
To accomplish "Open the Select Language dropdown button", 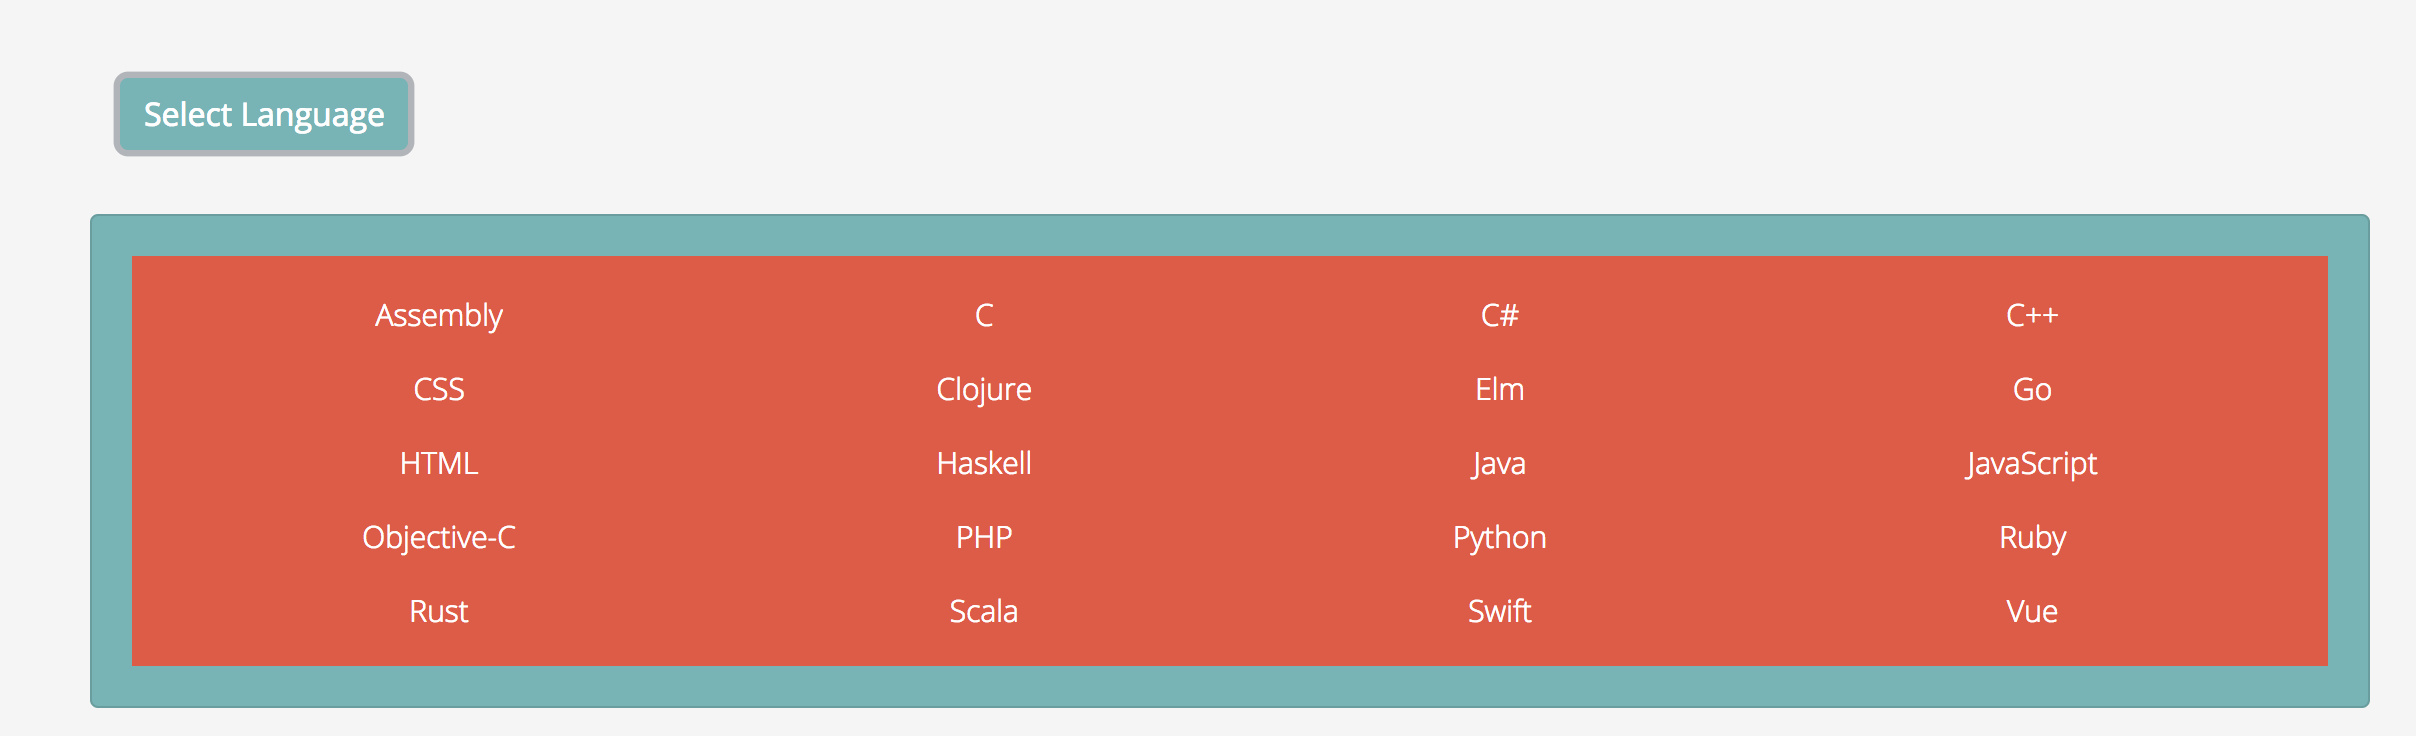I will [264, 114].
